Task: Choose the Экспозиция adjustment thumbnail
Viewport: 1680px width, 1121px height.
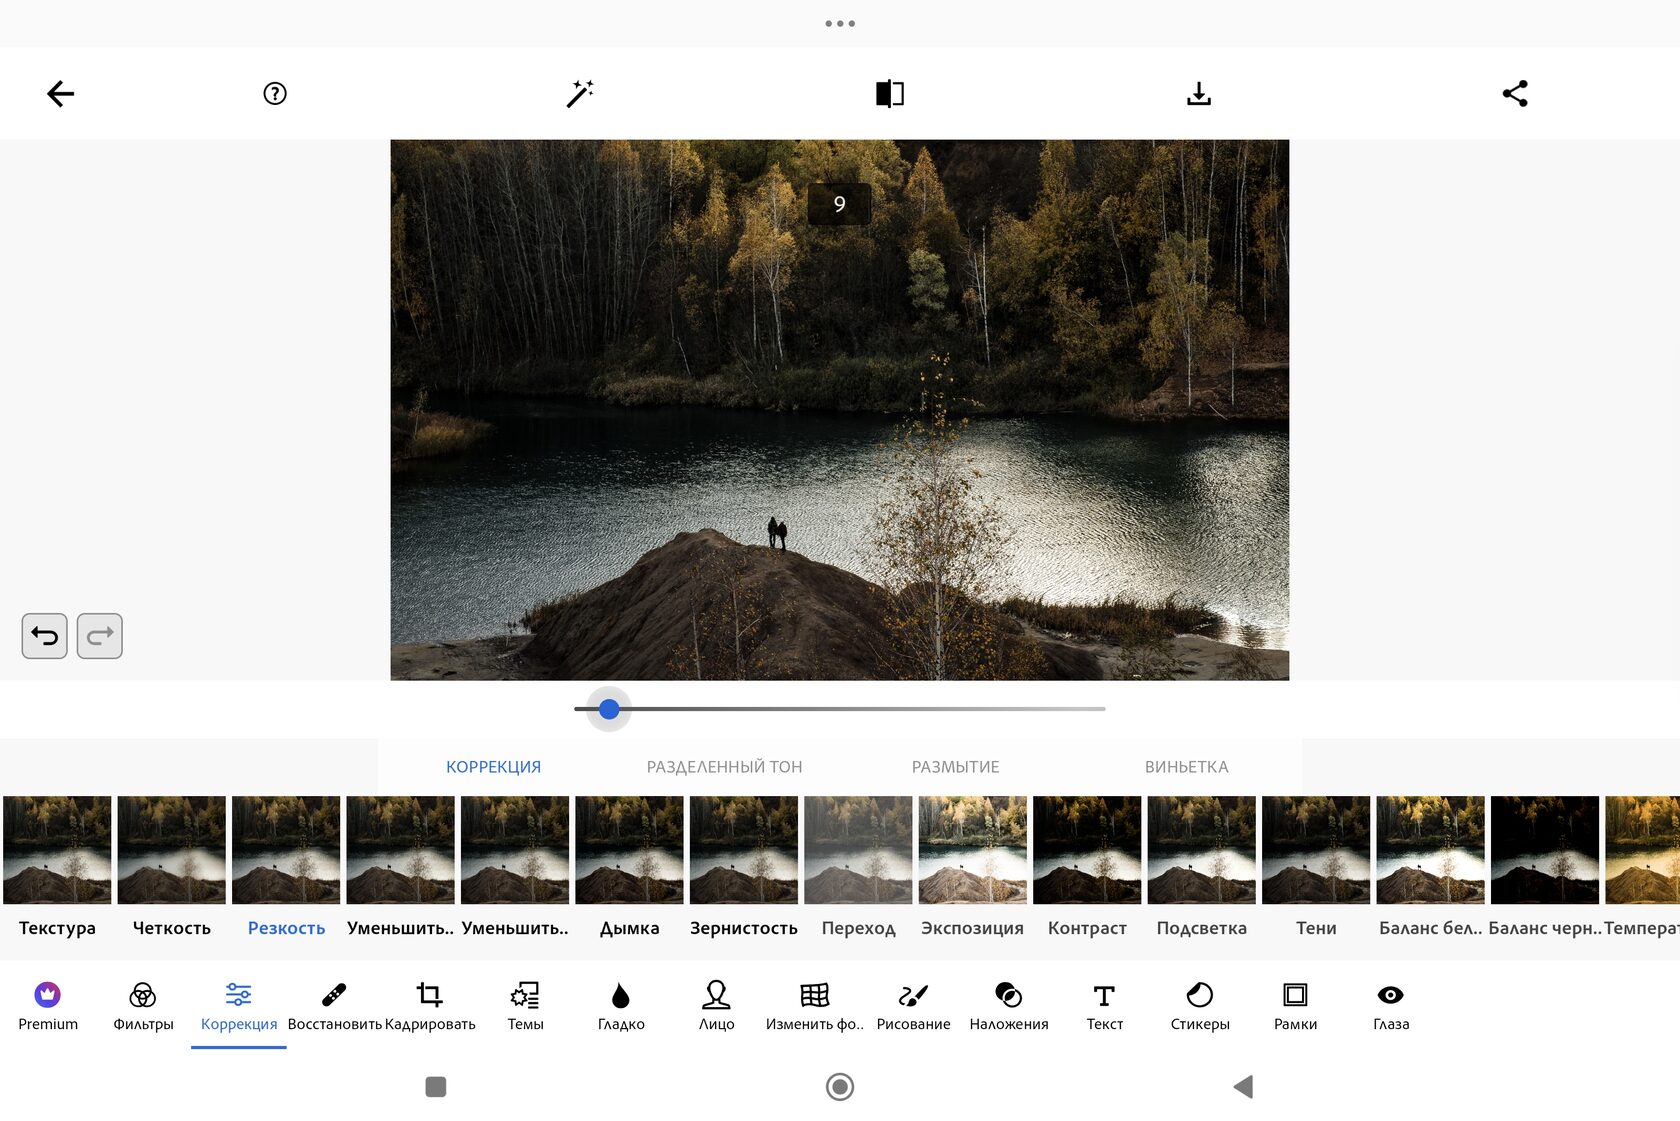Action: pyautogui.click(x=973, y=850)
